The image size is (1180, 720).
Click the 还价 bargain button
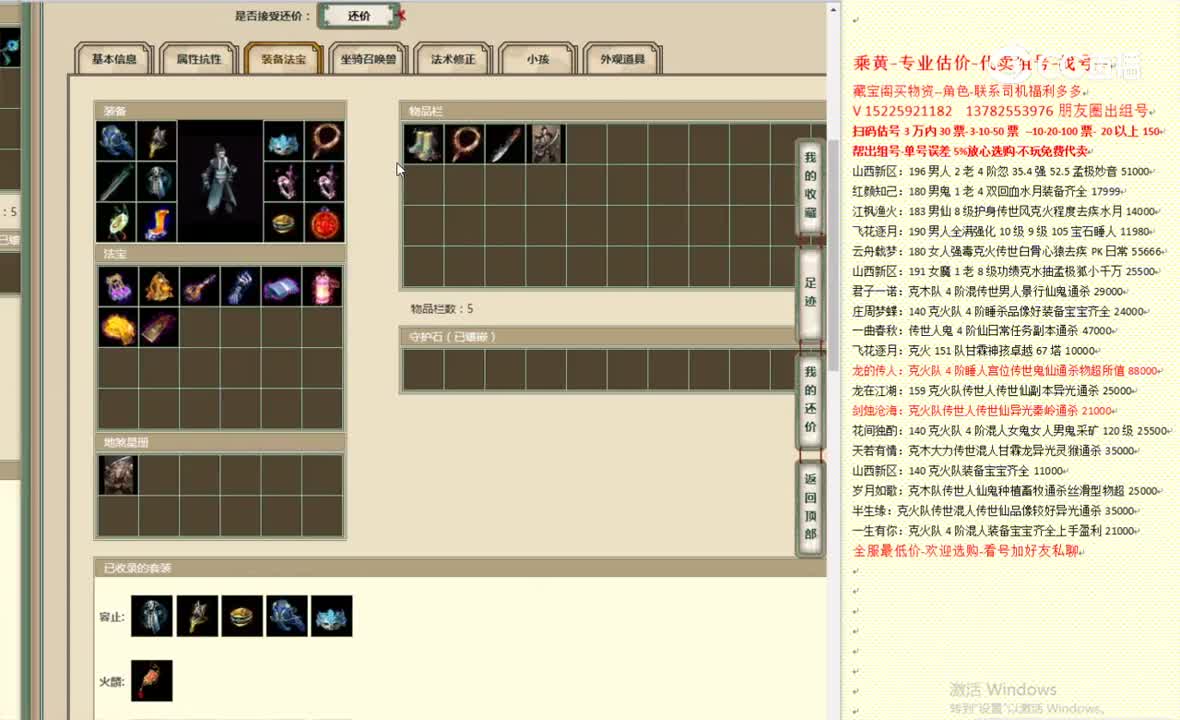coord(359,16)
